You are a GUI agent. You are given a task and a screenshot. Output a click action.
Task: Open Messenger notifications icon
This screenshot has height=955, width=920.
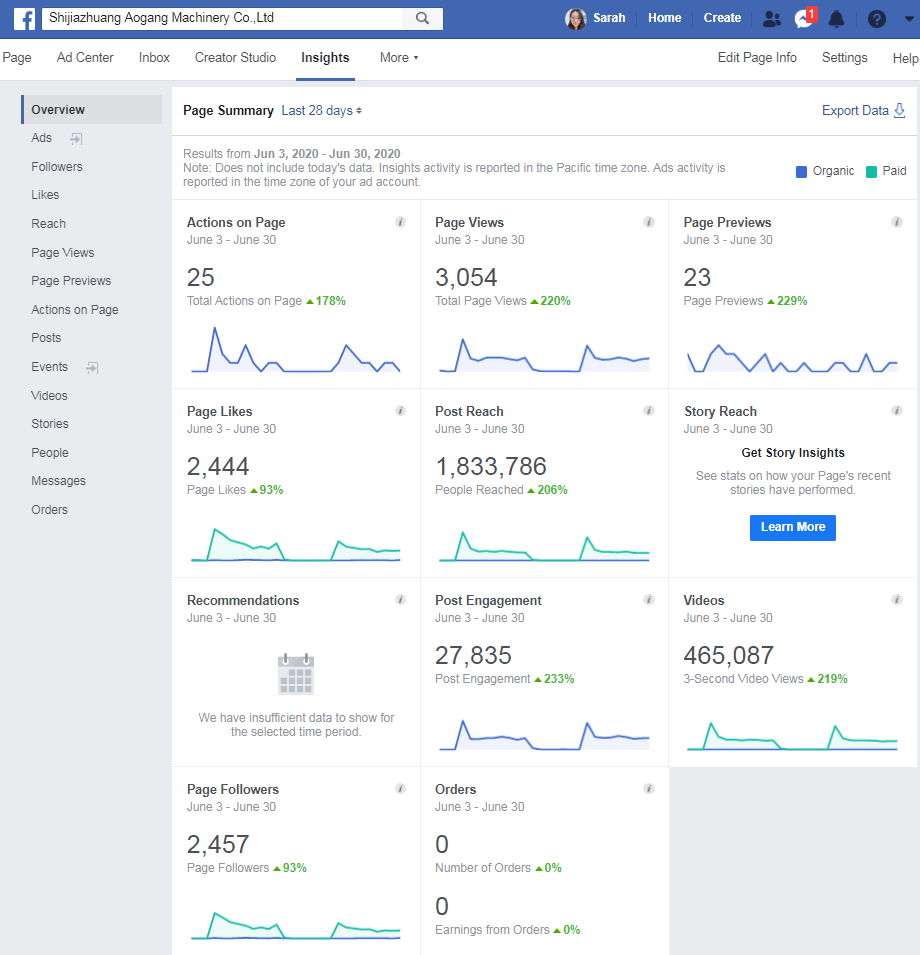(x=803, y=18)
